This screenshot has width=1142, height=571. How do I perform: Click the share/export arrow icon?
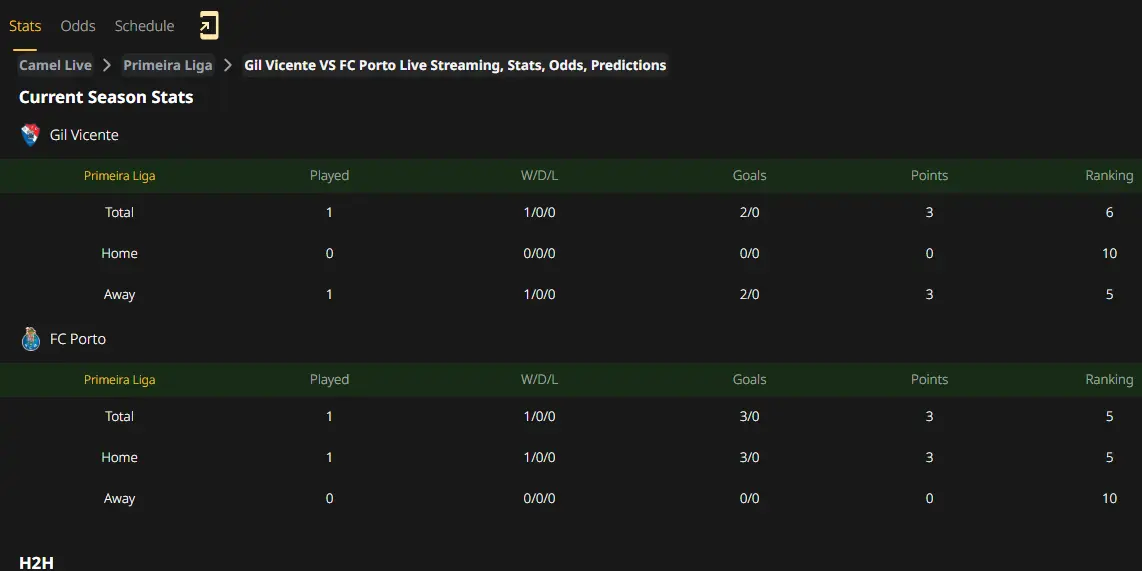coord(208,26)
